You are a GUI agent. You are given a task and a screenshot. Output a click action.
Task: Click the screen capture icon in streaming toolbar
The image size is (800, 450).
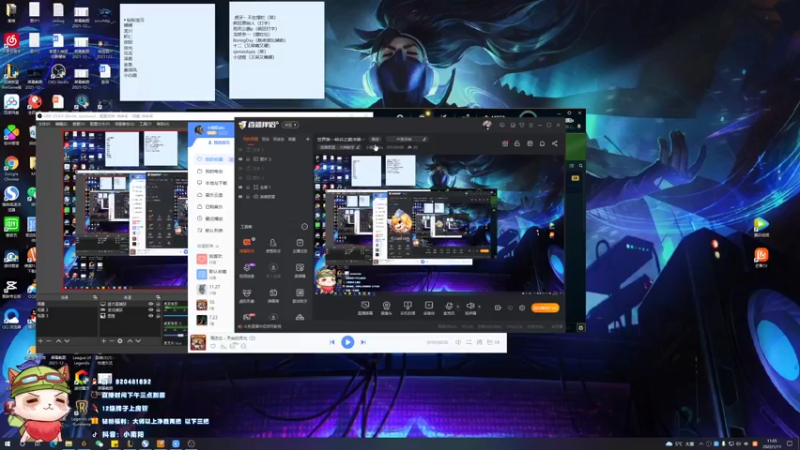365,306
